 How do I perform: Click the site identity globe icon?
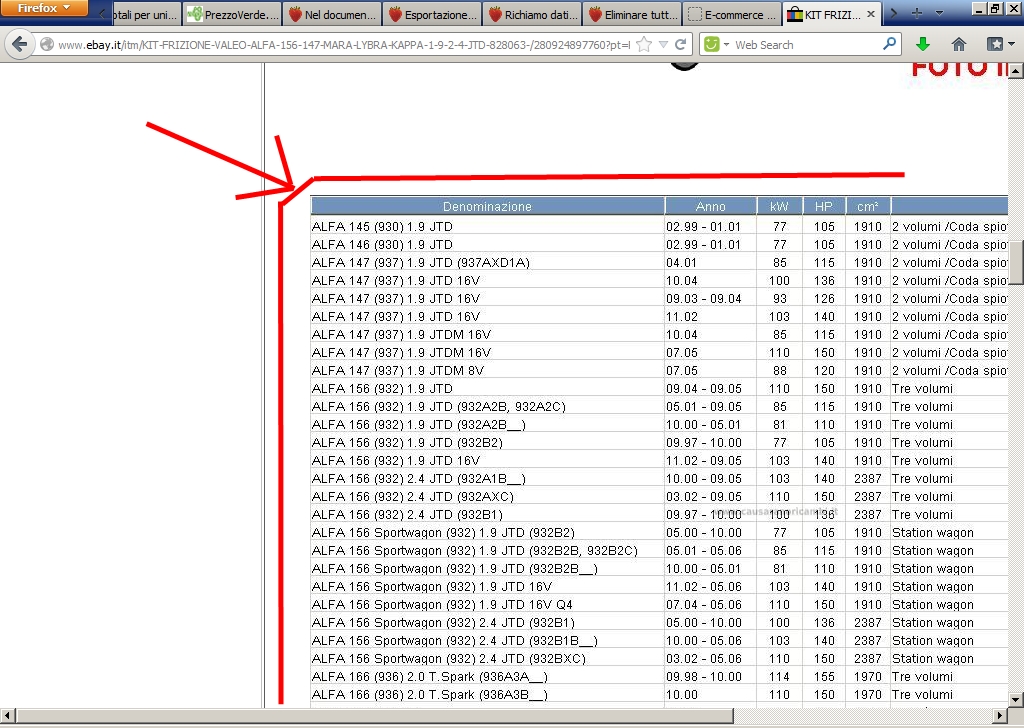point(46,44)
